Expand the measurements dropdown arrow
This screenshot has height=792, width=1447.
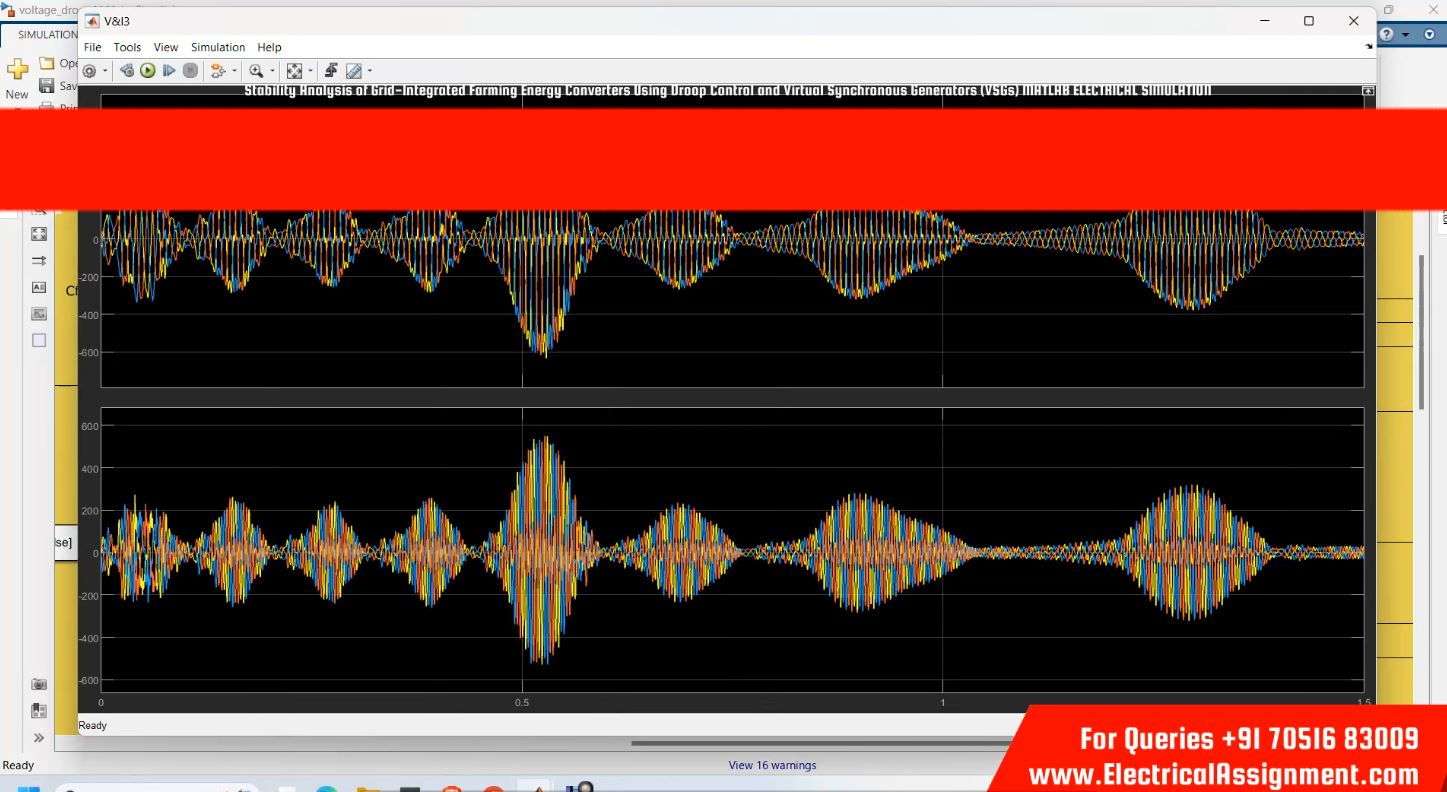pos(369,71)
